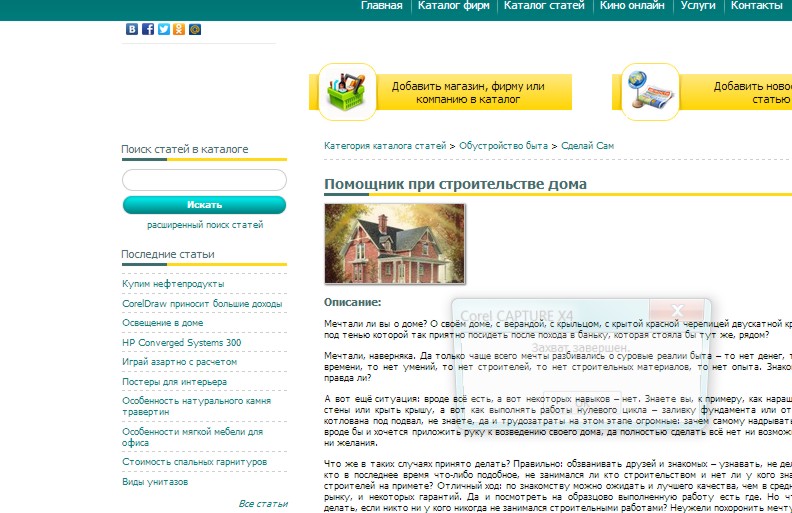Click the Описание: label
Screen dimensions: 792x513
click(353, 302)
